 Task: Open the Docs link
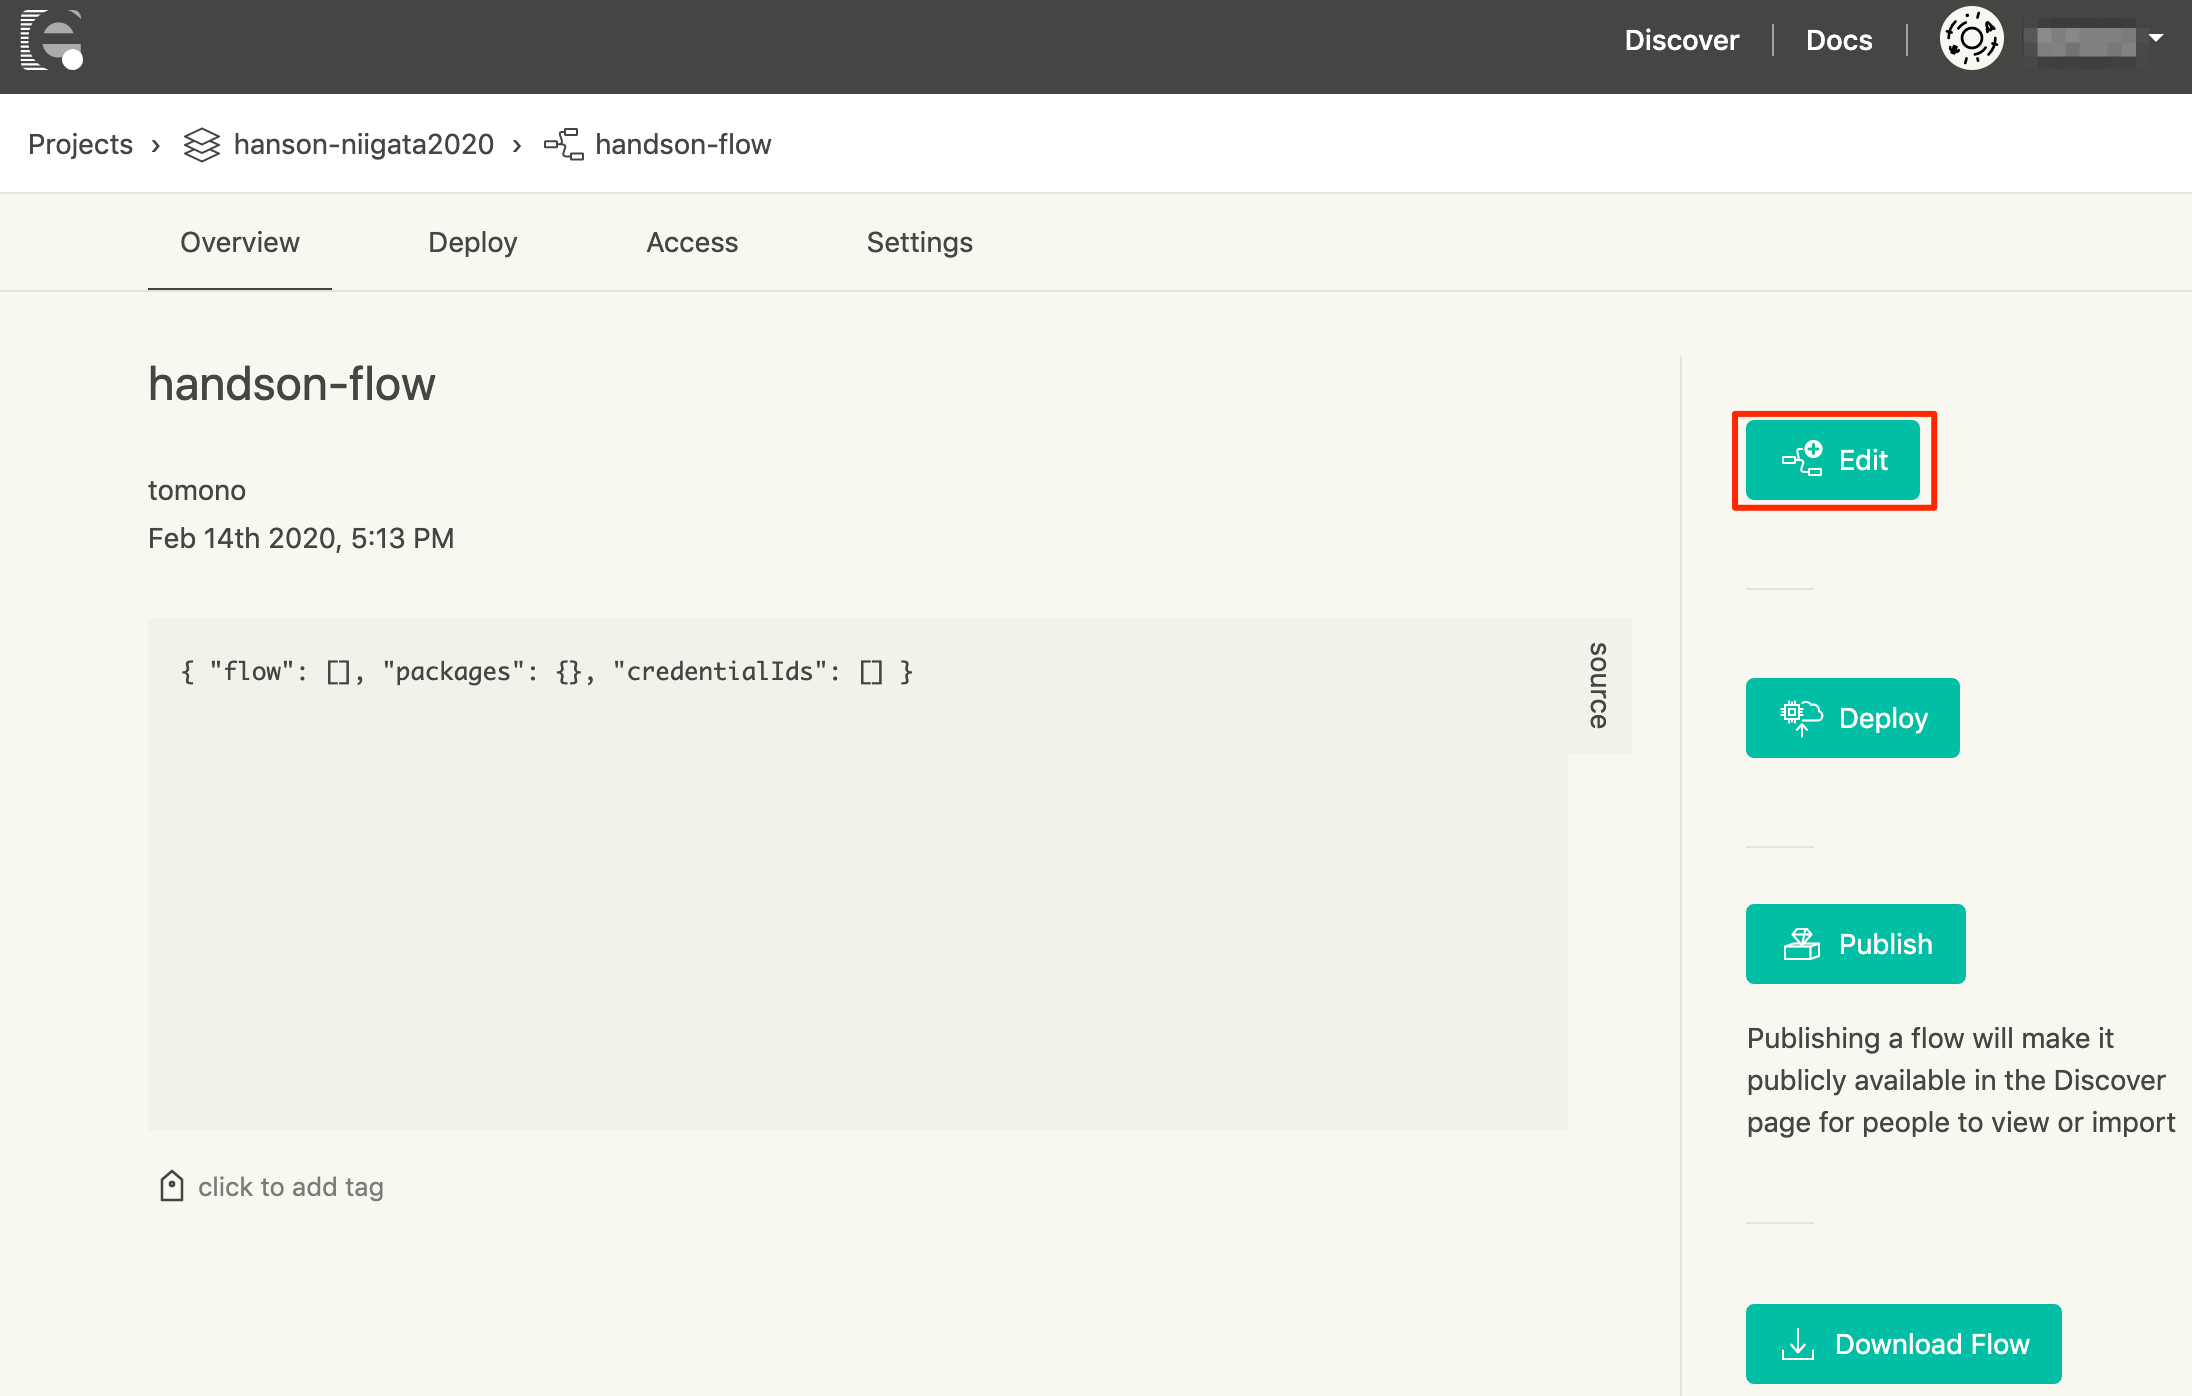pos(1839,40)
